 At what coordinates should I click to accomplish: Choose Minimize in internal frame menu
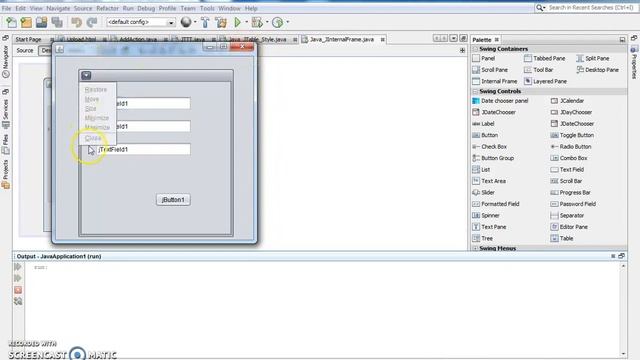pos(97,118)
